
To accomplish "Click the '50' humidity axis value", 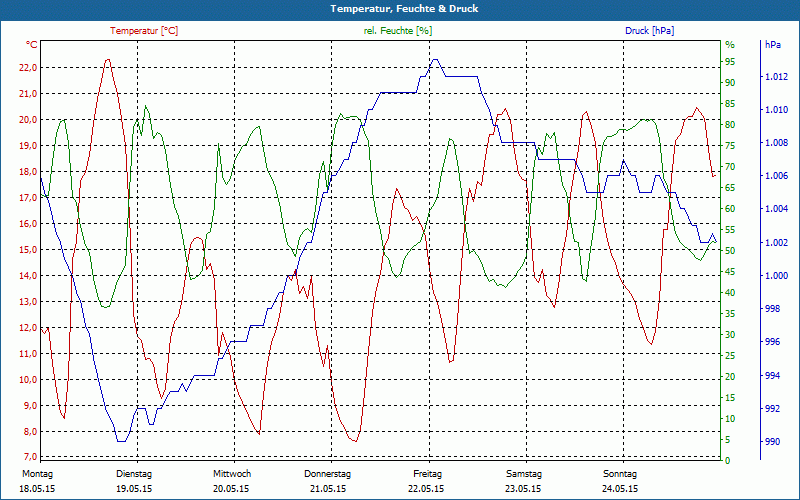I will pyautogui.click(x=730, y=251).
